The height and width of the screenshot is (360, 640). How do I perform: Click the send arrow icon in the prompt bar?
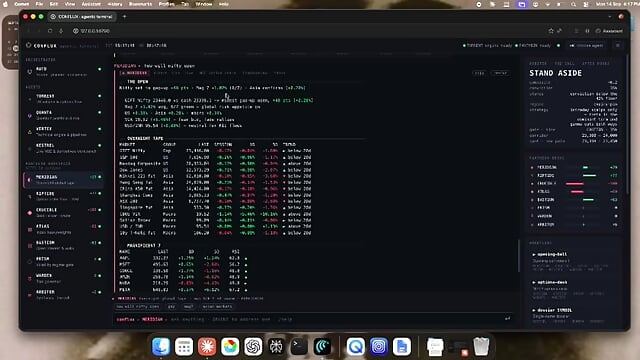pos(507,318)
